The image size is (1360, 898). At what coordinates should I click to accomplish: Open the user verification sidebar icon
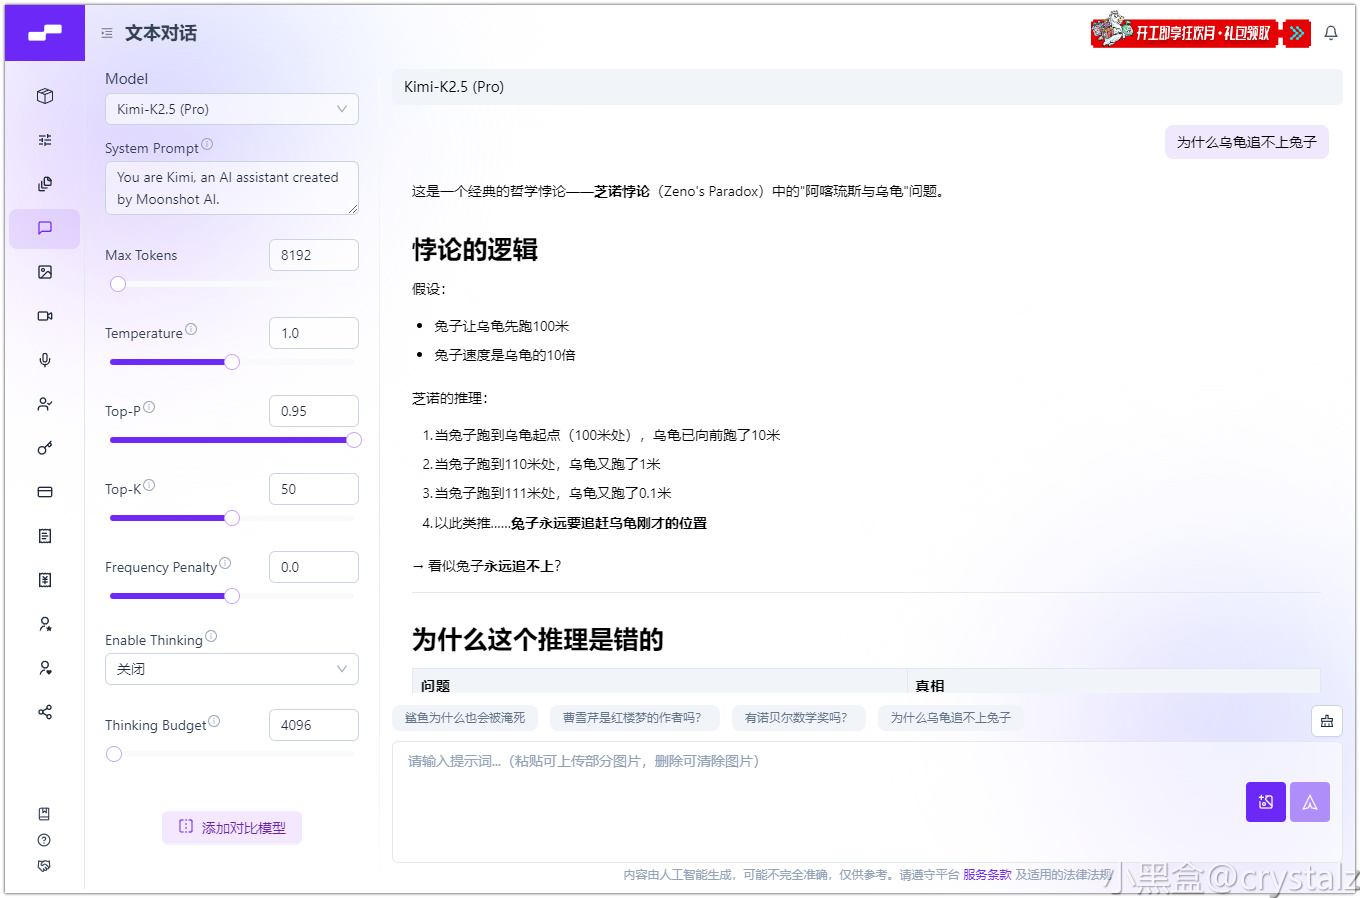click(x=45, y=404)
